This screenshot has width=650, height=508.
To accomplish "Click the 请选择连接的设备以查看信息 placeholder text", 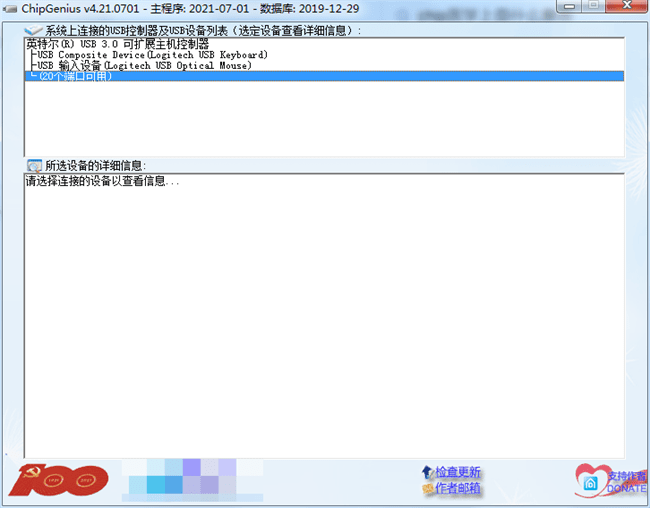I will [x=102, y=181].
